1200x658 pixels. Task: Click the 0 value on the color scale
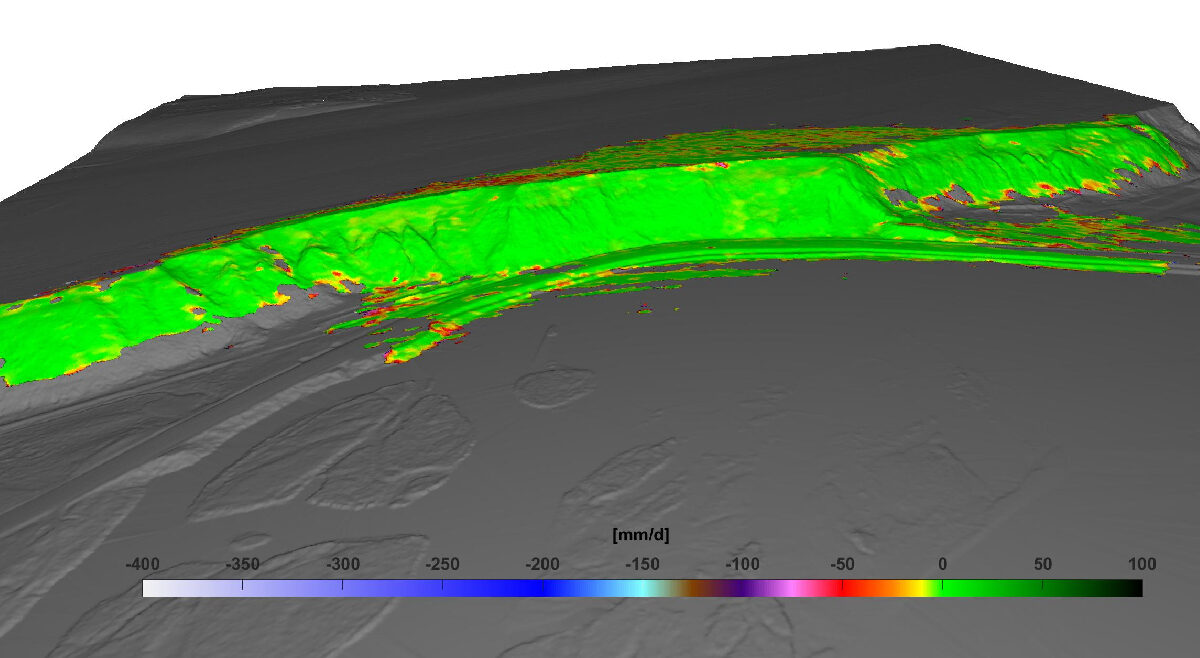tap(942, 564)
